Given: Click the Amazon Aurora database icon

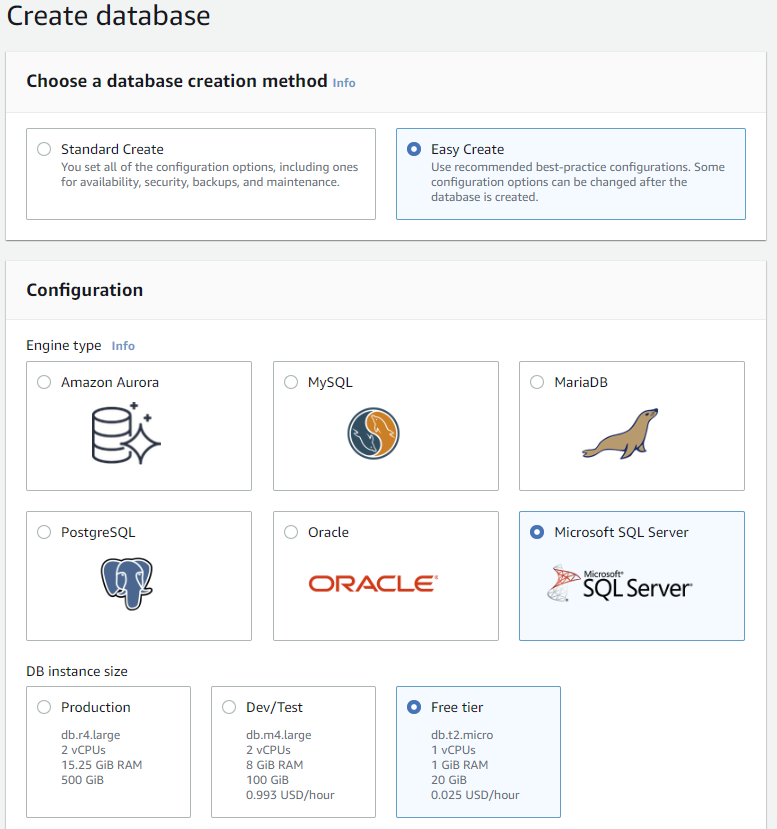Looking at the screenshot, I should tap(126, 434).
